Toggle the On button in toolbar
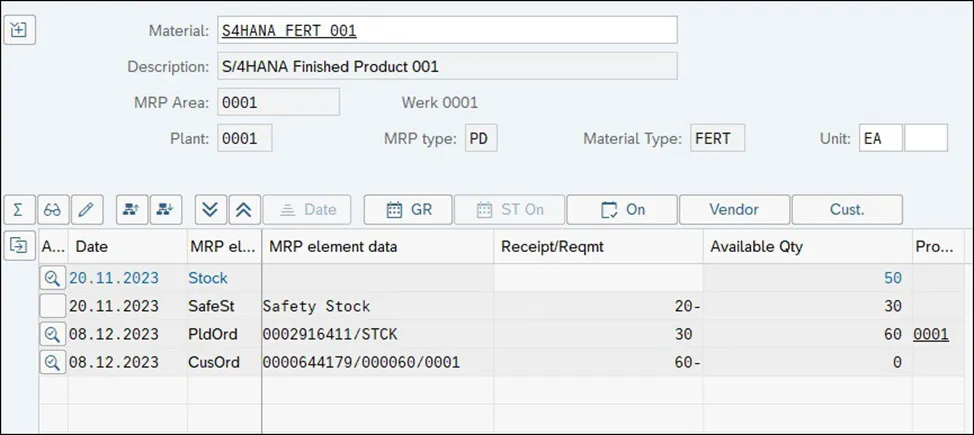The image size is (974, 435). tap(622, 209)
